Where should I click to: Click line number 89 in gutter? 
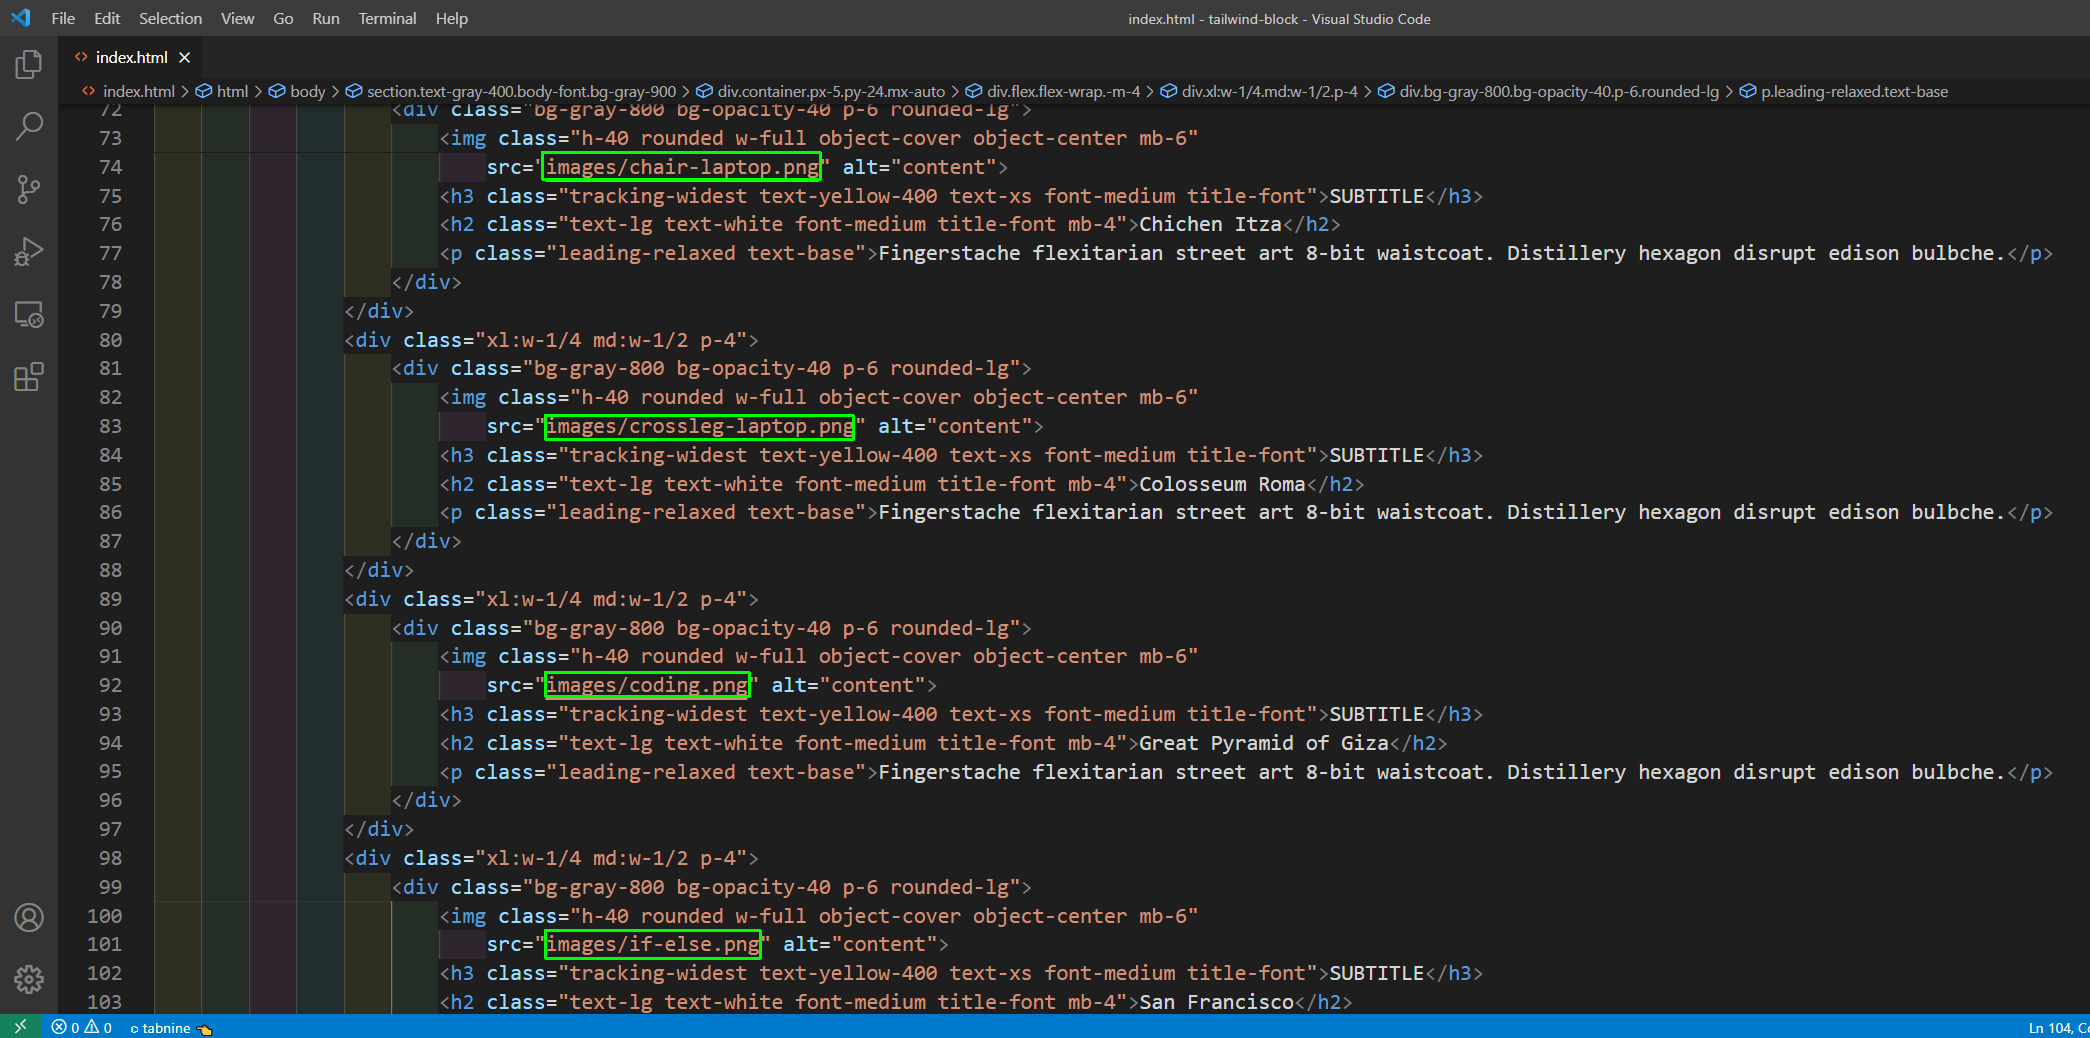pyautogui.click(x=110, y=599)
